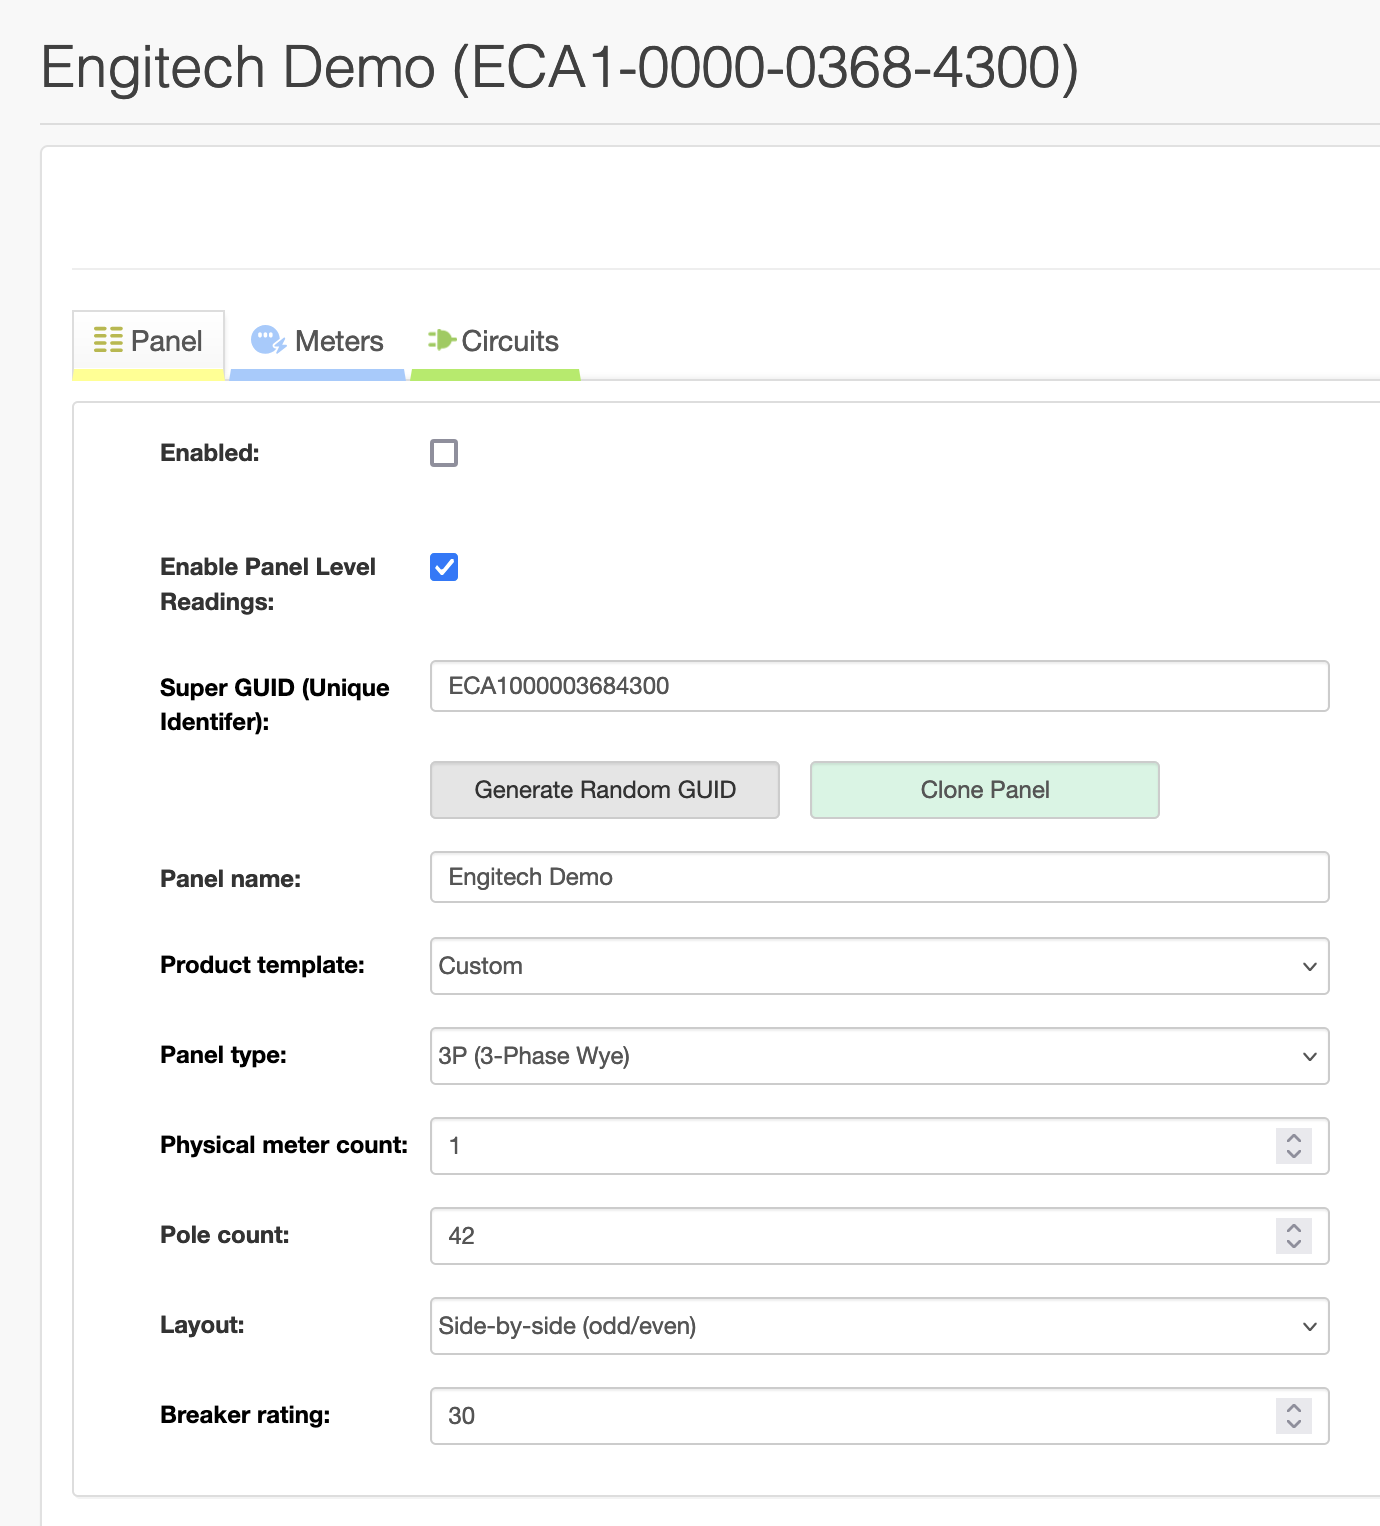
Task: Switch to the Meters tab
Action: pos(338,342)
